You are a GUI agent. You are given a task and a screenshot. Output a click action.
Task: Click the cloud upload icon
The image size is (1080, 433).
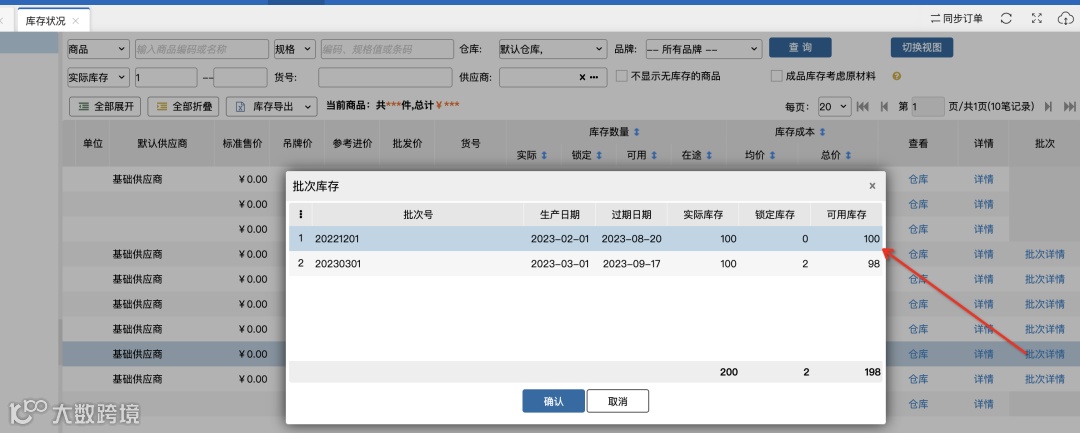click(x=1065, y=19)
